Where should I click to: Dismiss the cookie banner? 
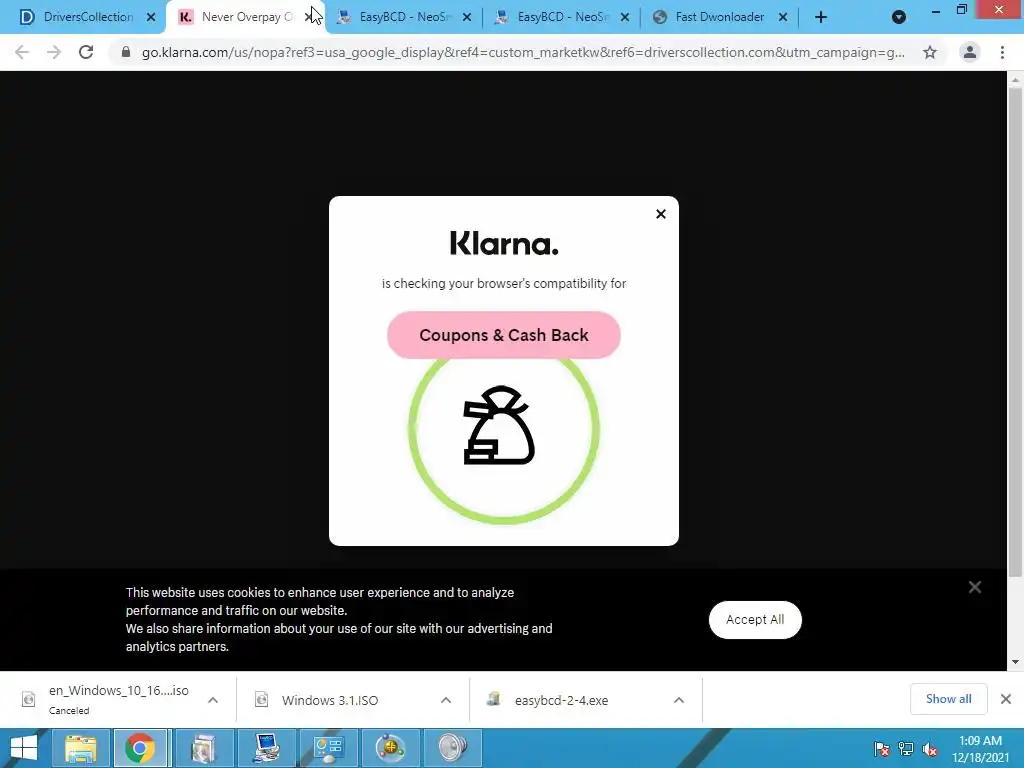click(975, 587)
